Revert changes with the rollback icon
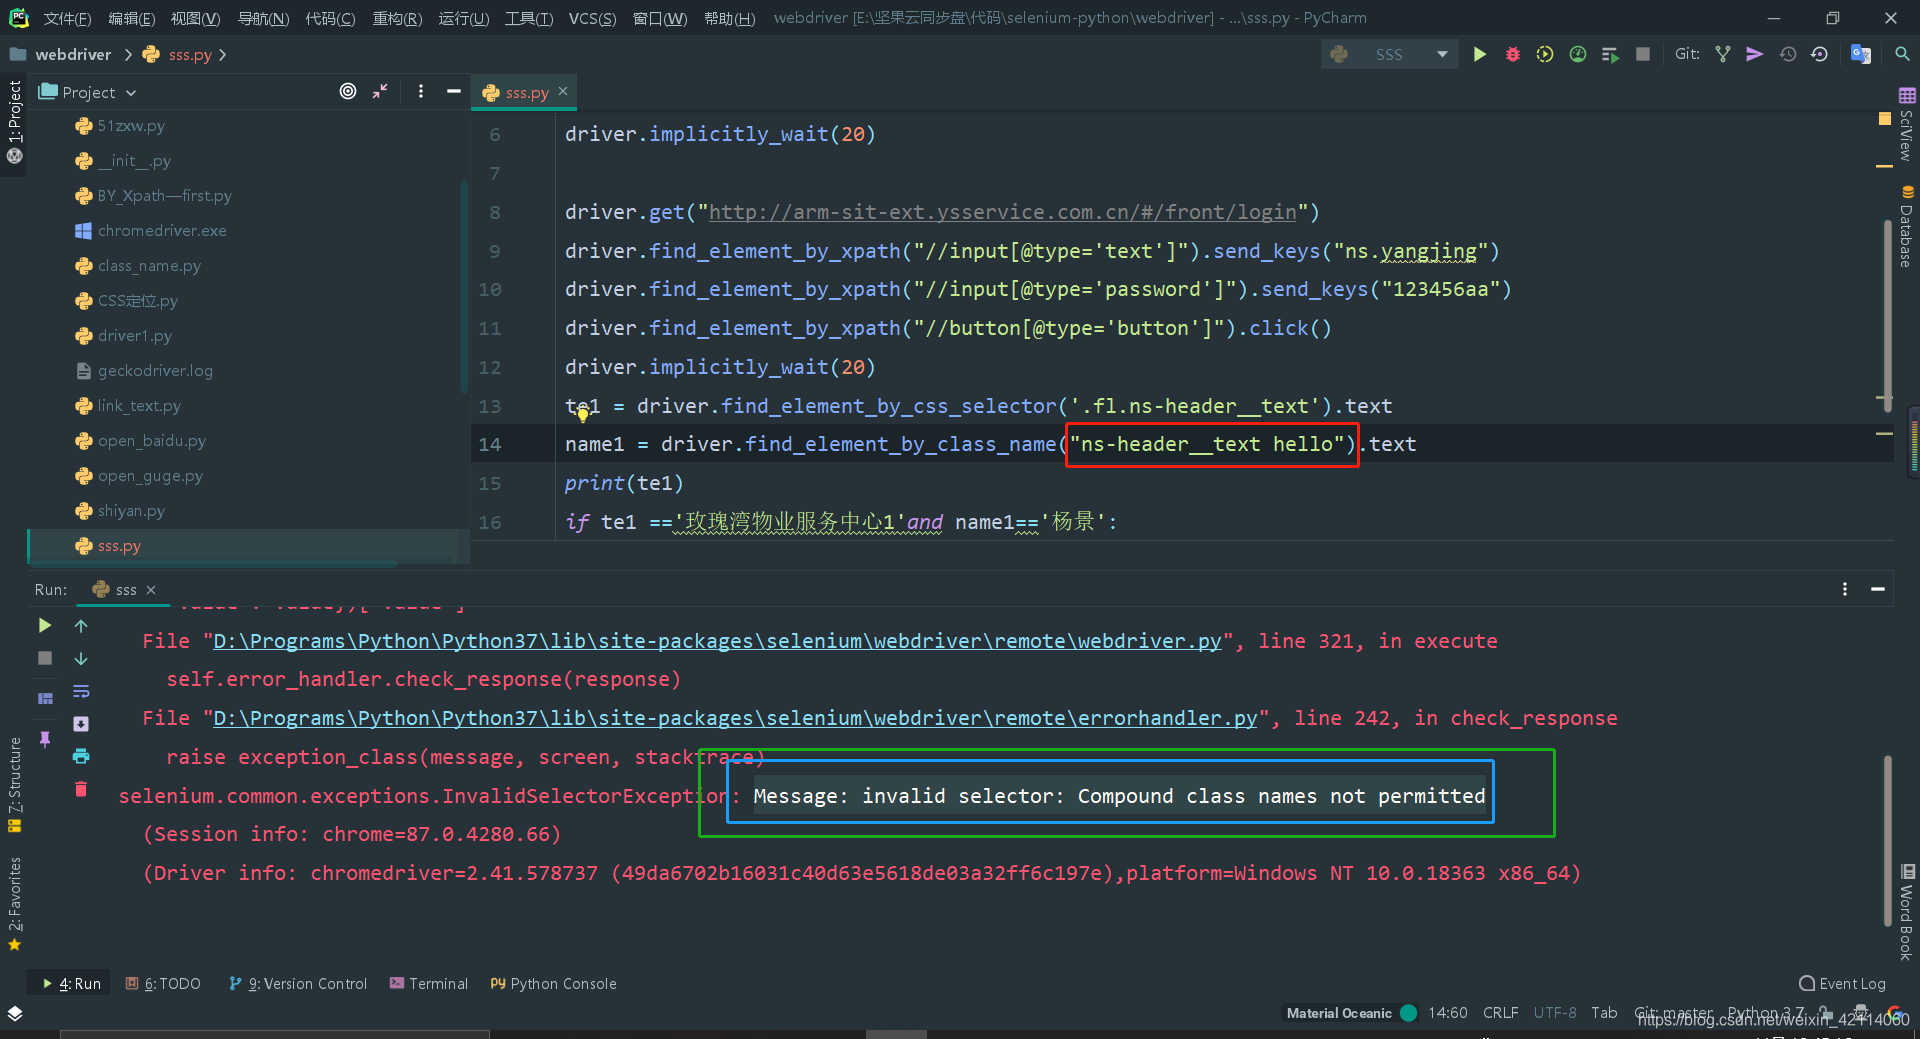The width and height of the screenshot is (1920, 1039). tap(1819, 54)
